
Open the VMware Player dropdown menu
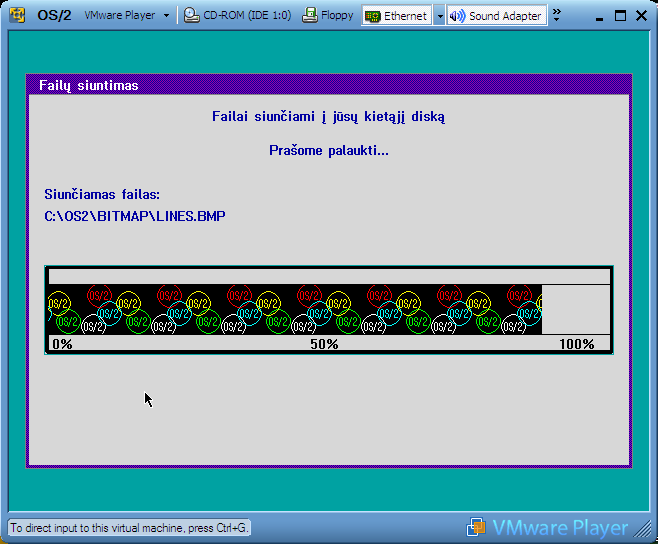pyautogui.click(x=127, y=16)
